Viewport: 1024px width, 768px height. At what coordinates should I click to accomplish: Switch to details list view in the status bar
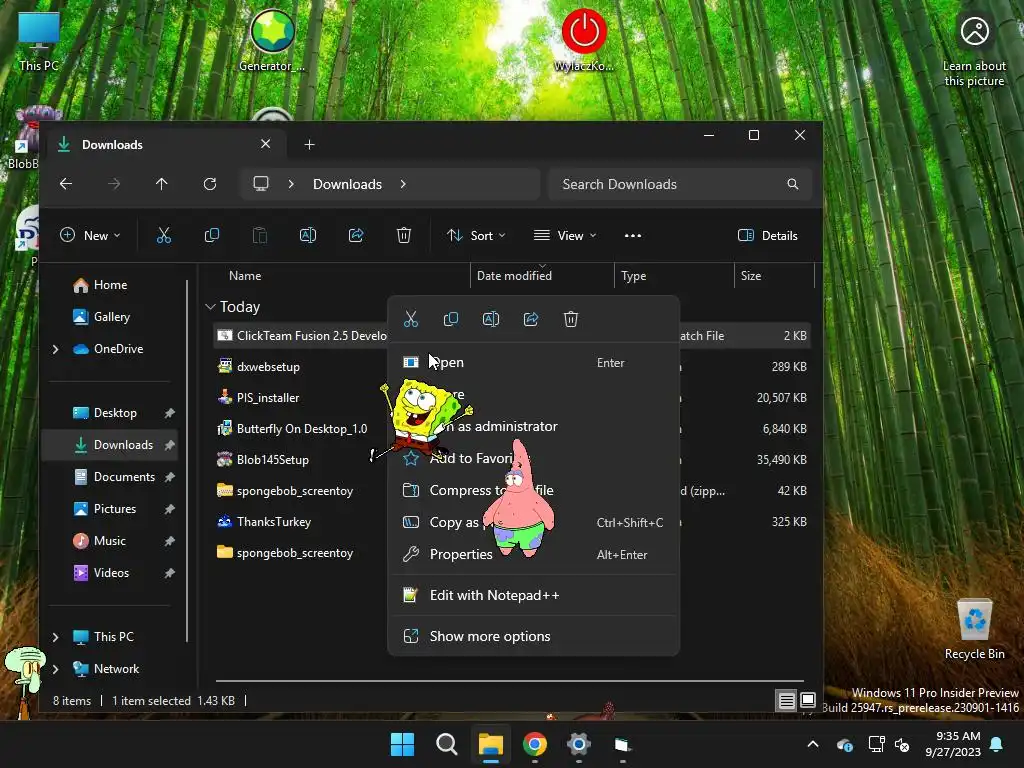(787, 701)
